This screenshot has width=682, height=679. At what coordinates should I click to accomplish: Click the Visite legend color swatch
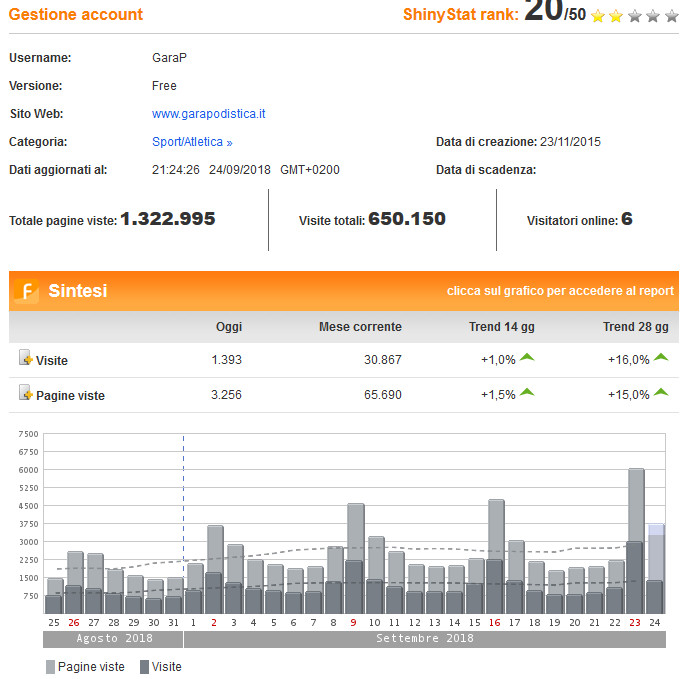tap(144, 667)
